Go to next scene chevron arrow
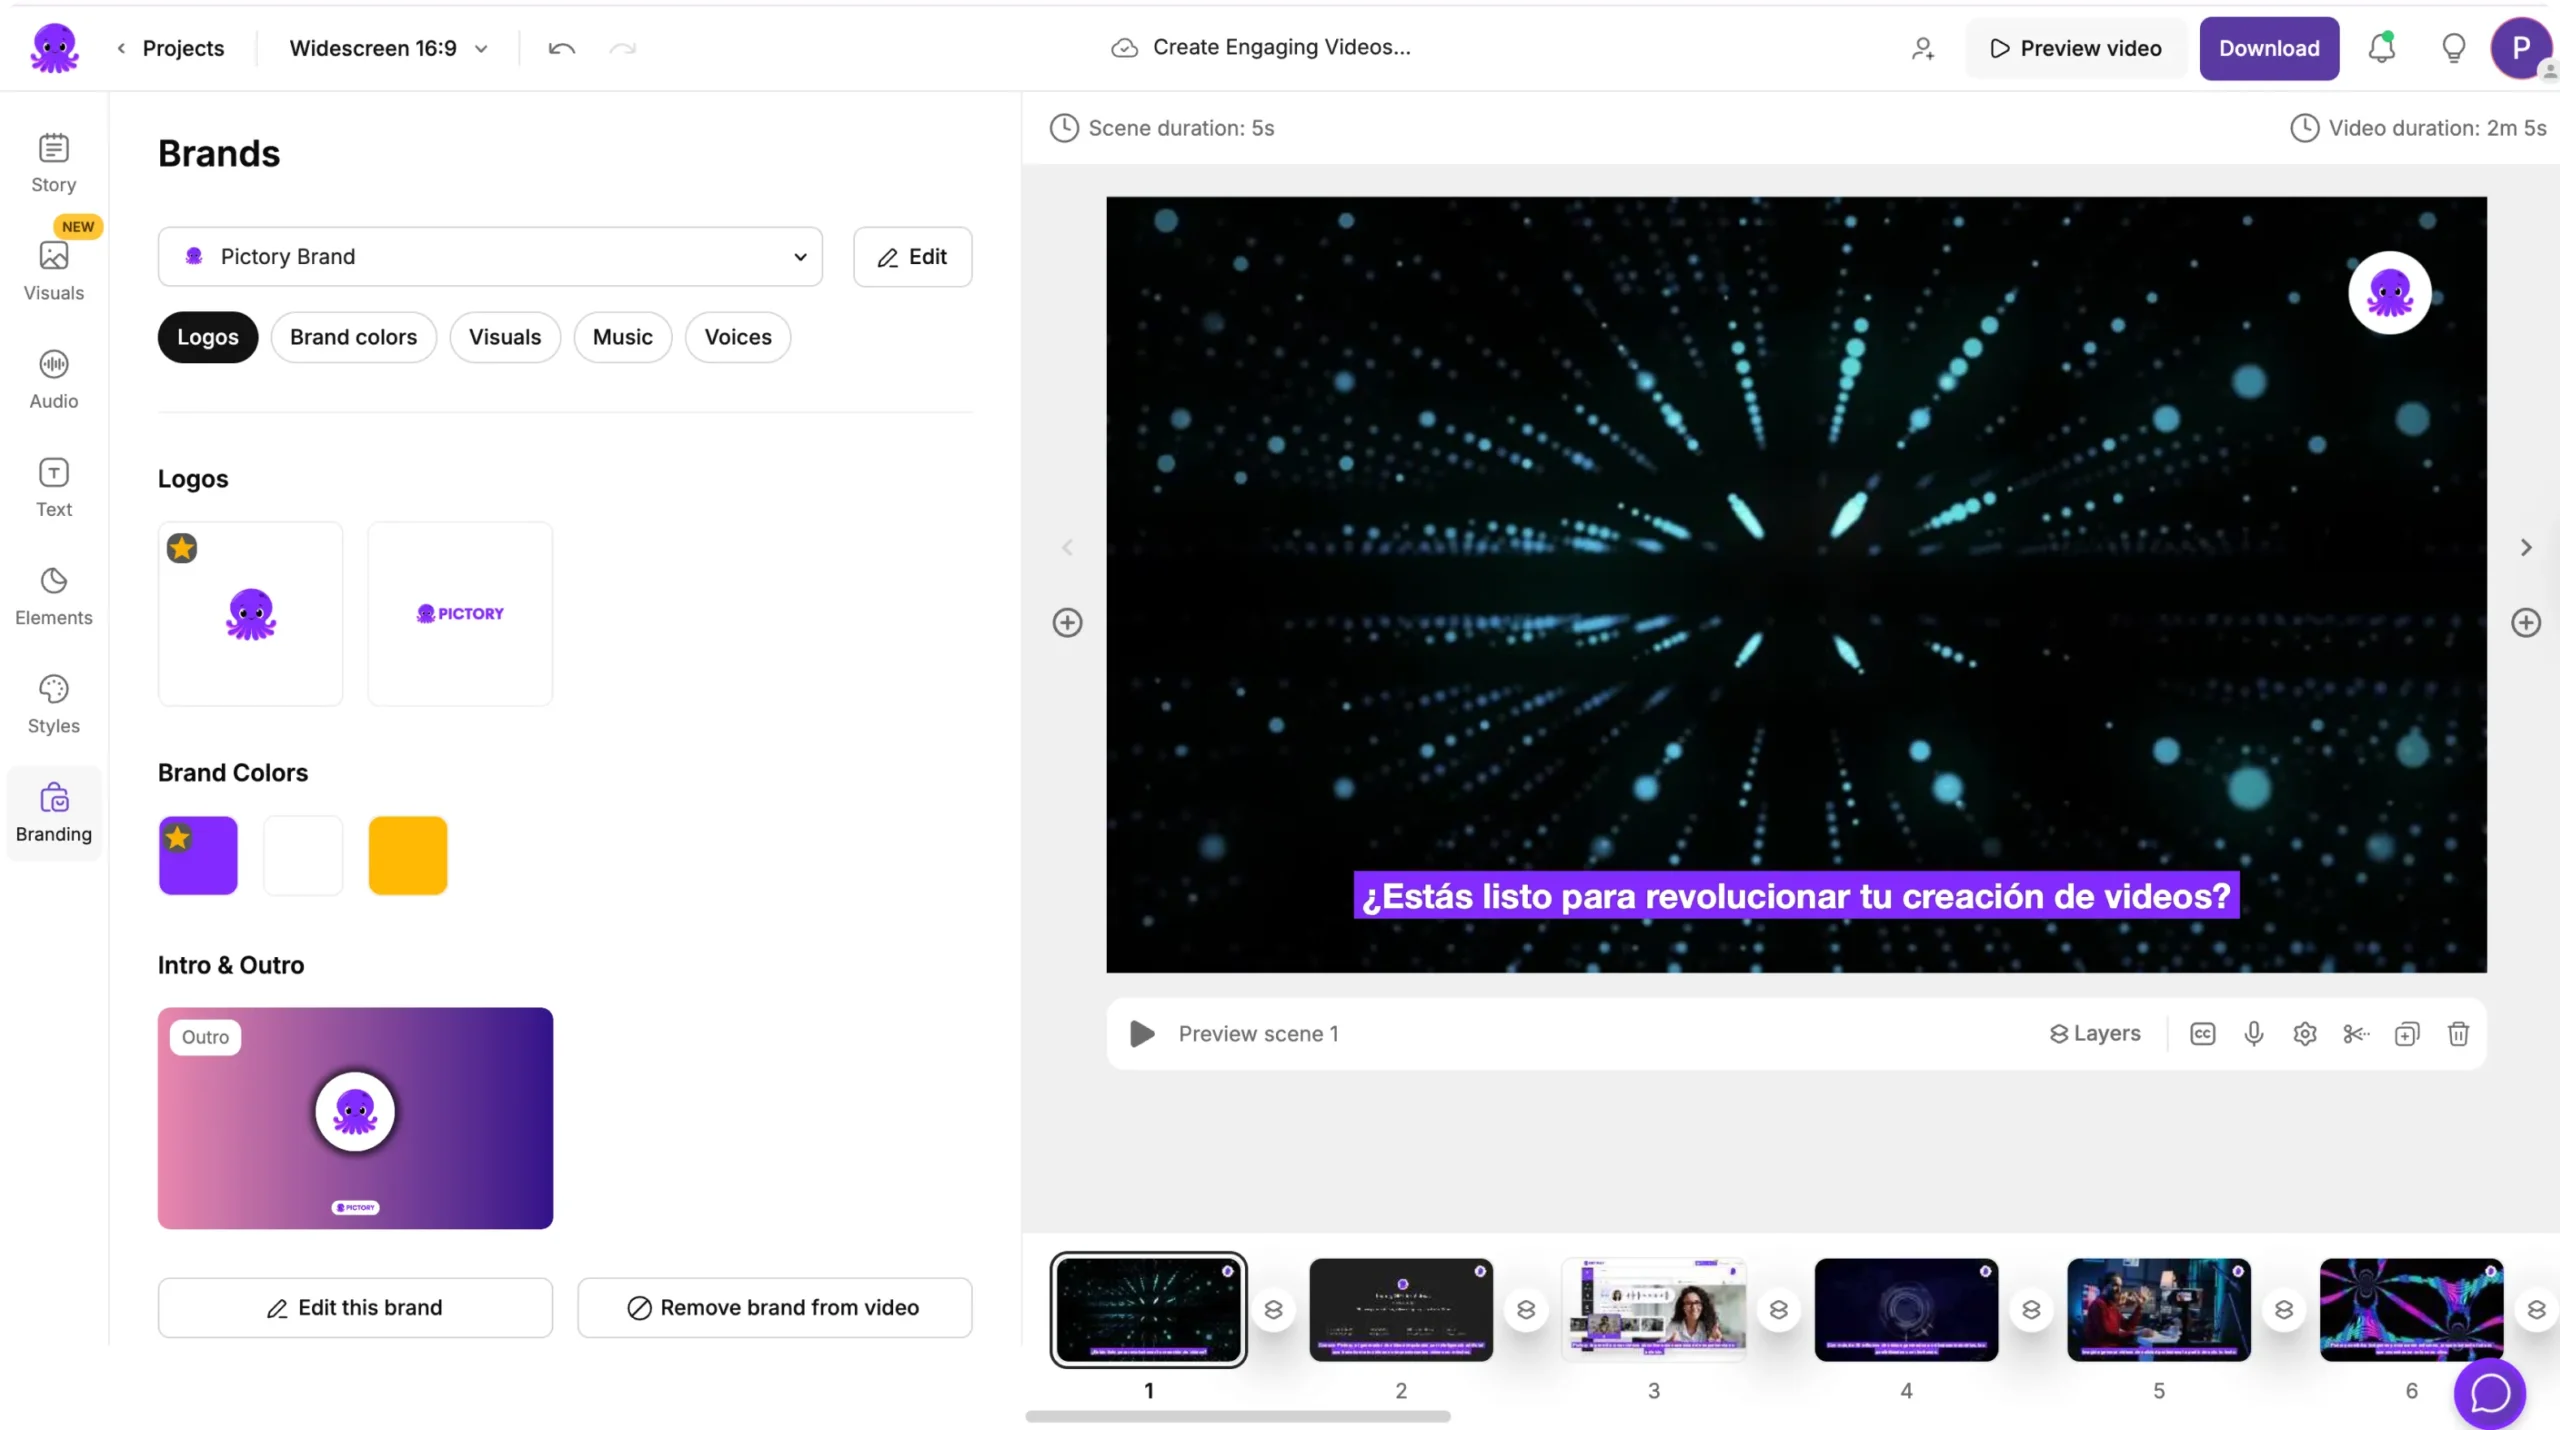 pyautogui.click(x=2526, y=547)
